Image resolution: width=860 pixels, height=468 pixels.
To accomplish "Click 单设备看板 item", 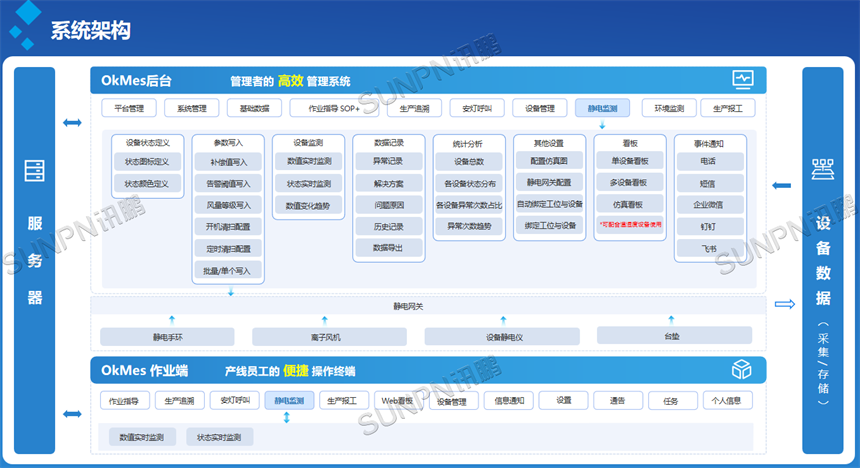I will click(x=630, y=161).
